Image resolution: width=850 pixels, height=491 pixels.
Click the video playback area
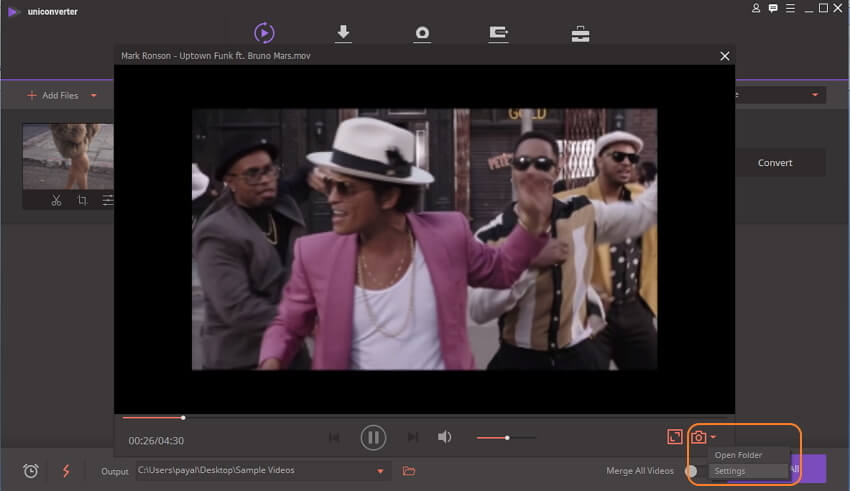[424, 239]
